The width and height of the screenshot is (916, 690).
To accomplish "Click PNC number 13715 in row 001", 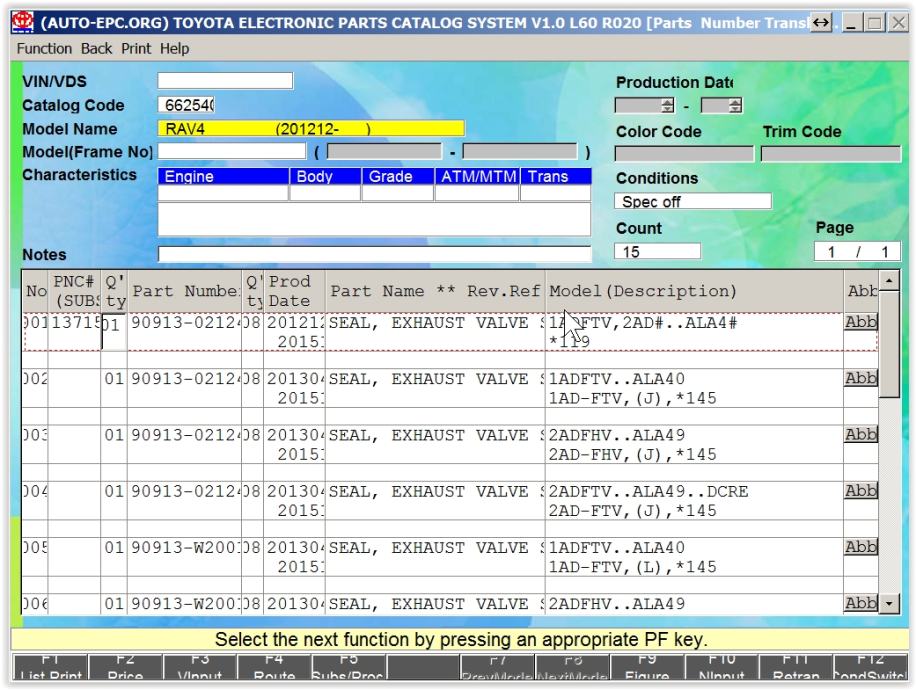I will (x=75, y=323).
